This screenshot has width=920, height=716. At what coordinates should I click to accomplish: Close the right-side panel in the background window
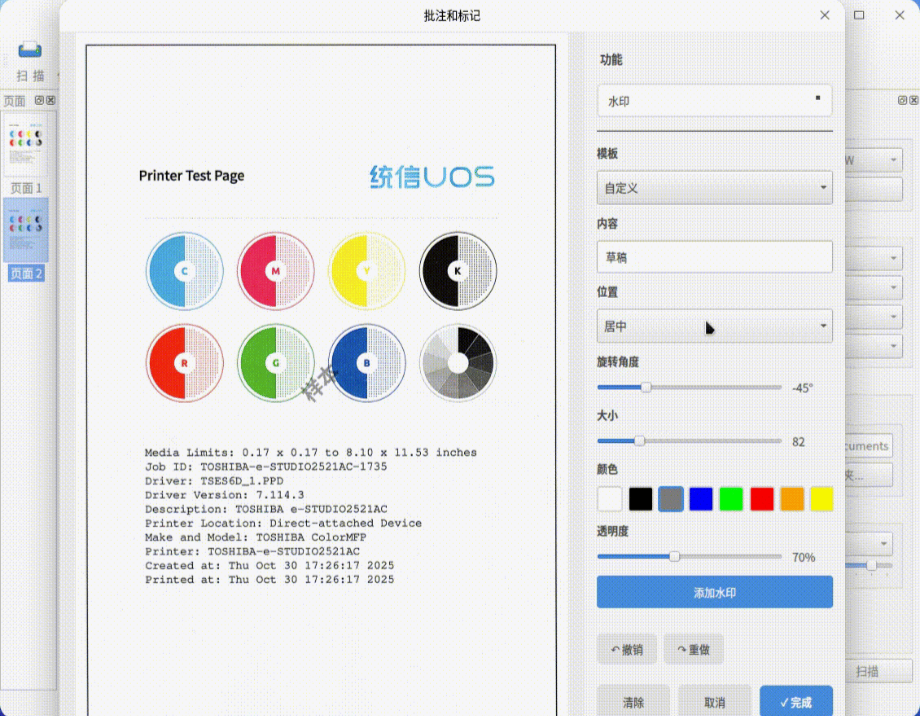[914, 100]
